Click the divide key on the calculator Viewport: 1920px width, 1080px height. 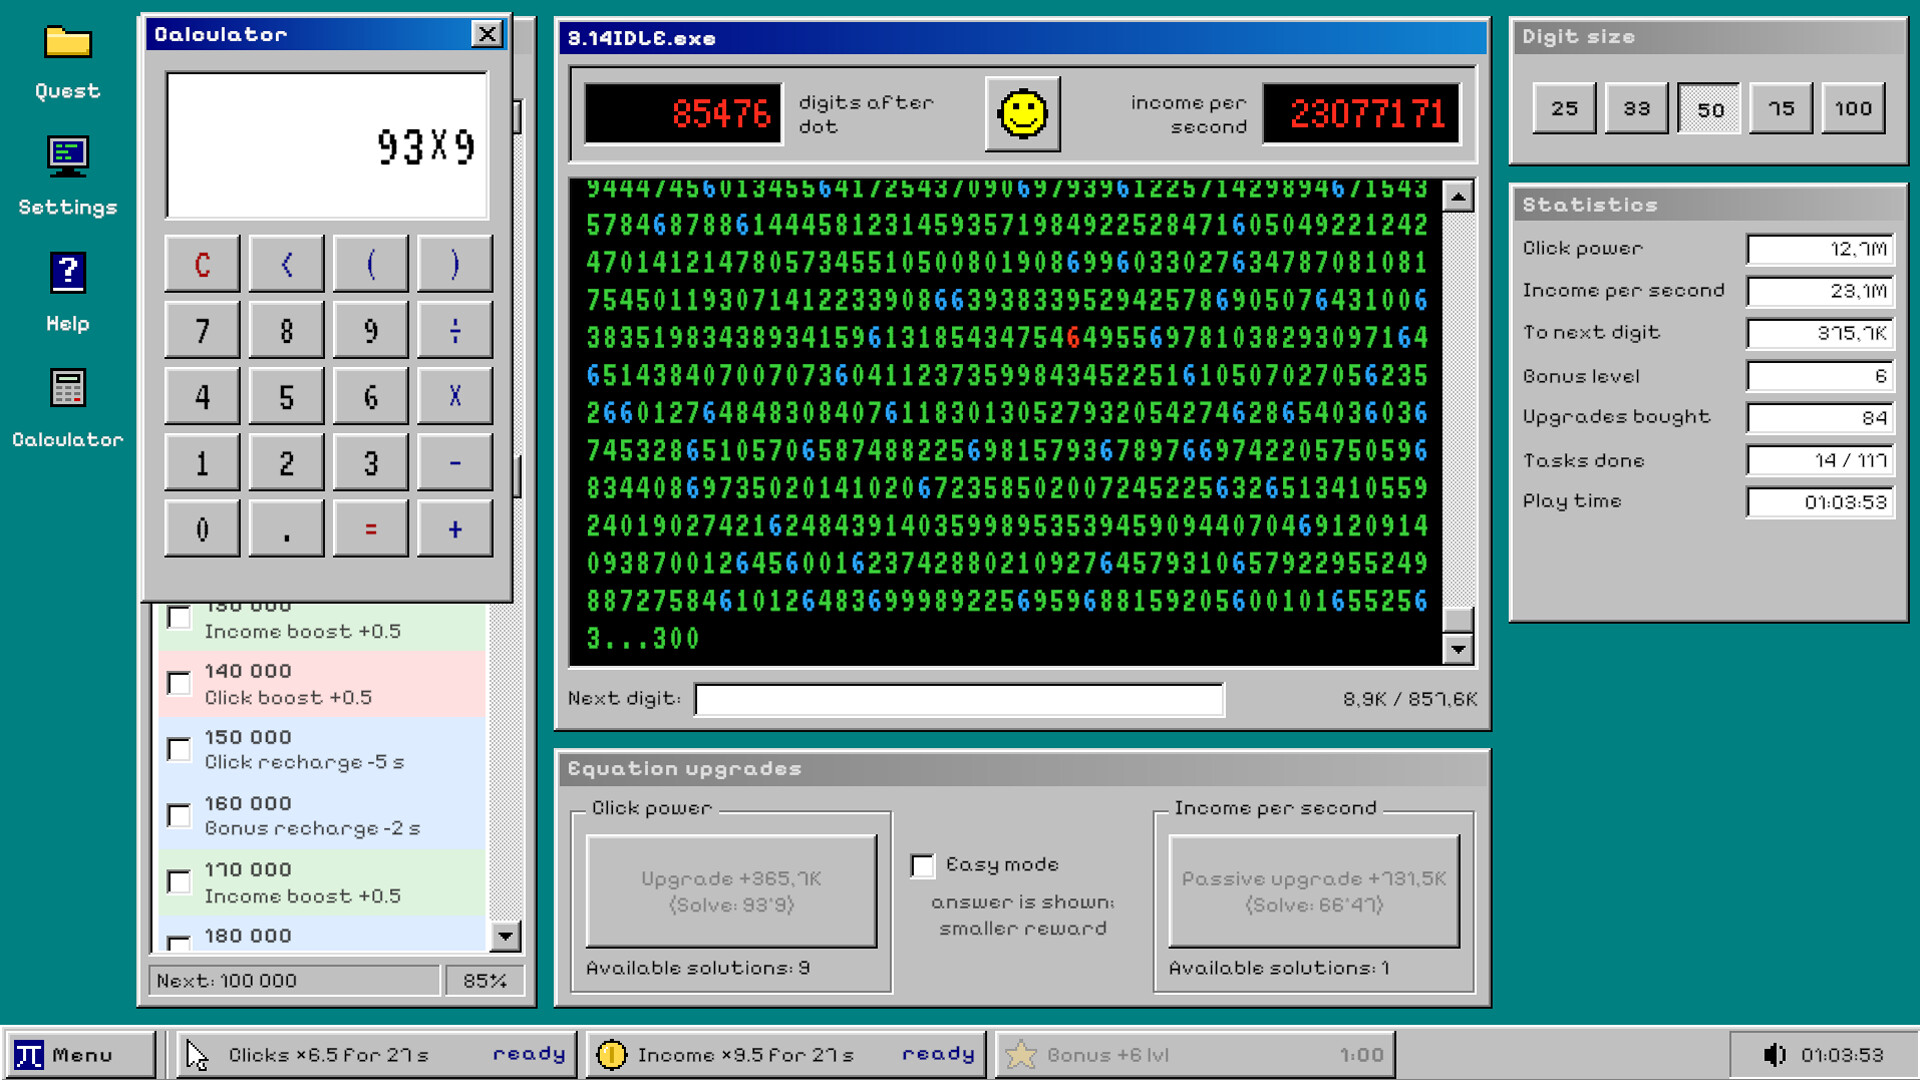tap(454, 330)
